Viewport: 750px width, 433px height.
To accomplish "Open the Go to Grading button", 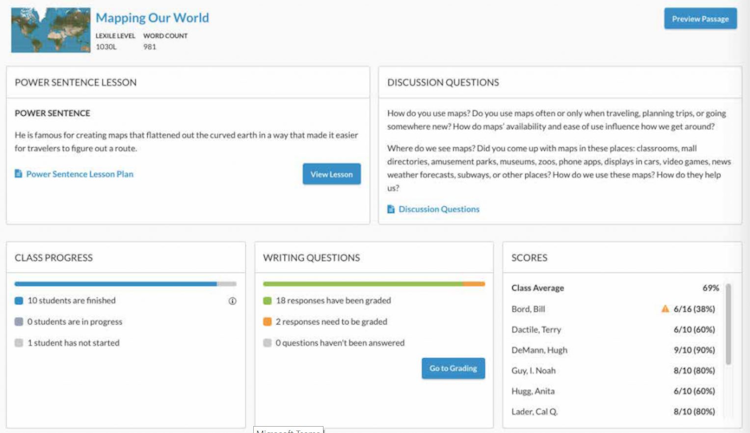I will click(453, 369).
